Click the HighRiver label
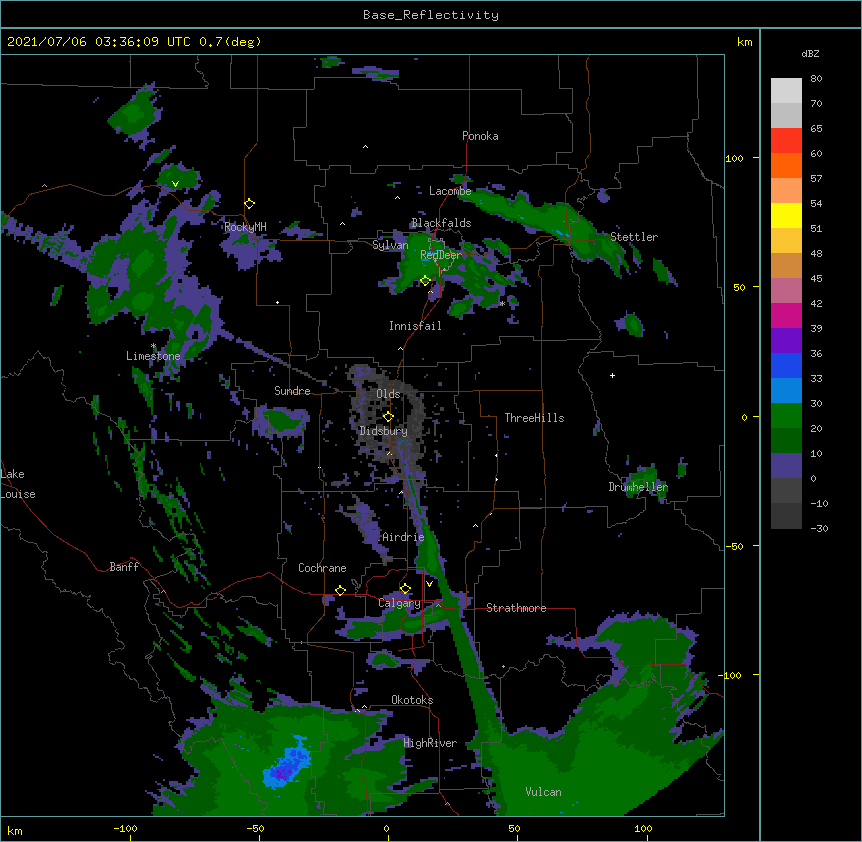862x842 pixels. 430,743
